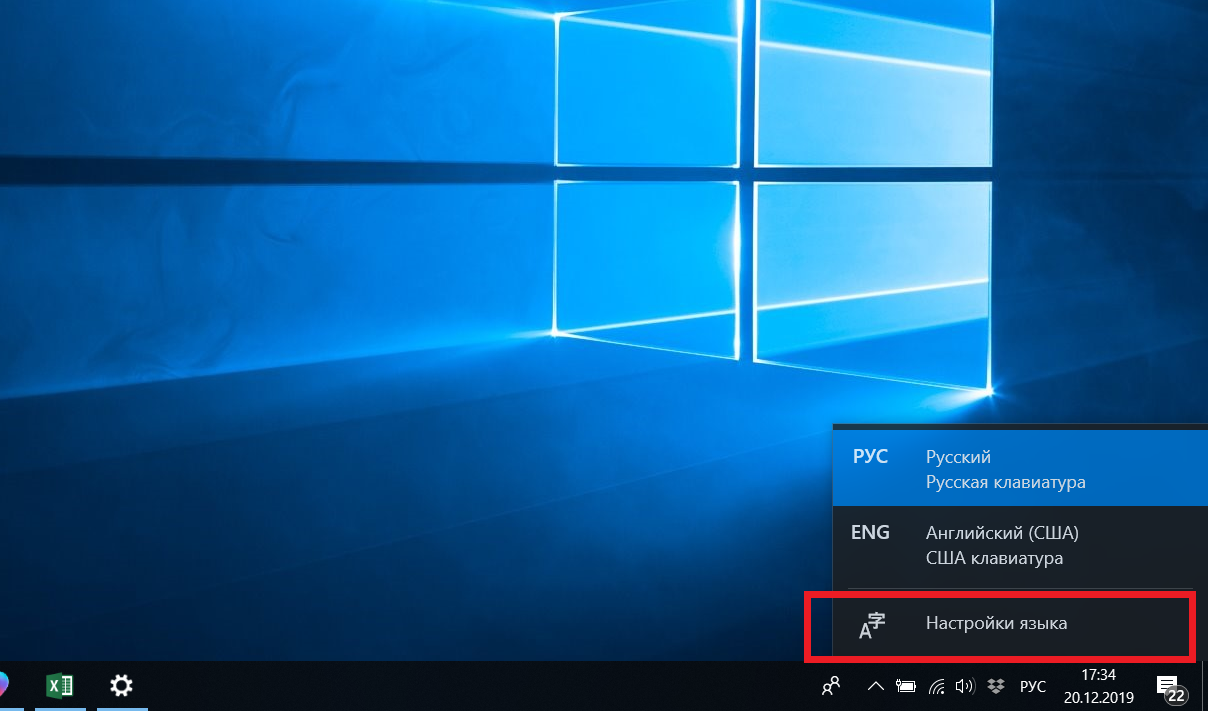Click the 20.12.2019 date in taskbar
The height and width of the screenshot is (711, 1208).
pyautogui.click(x=1098, y=698)
